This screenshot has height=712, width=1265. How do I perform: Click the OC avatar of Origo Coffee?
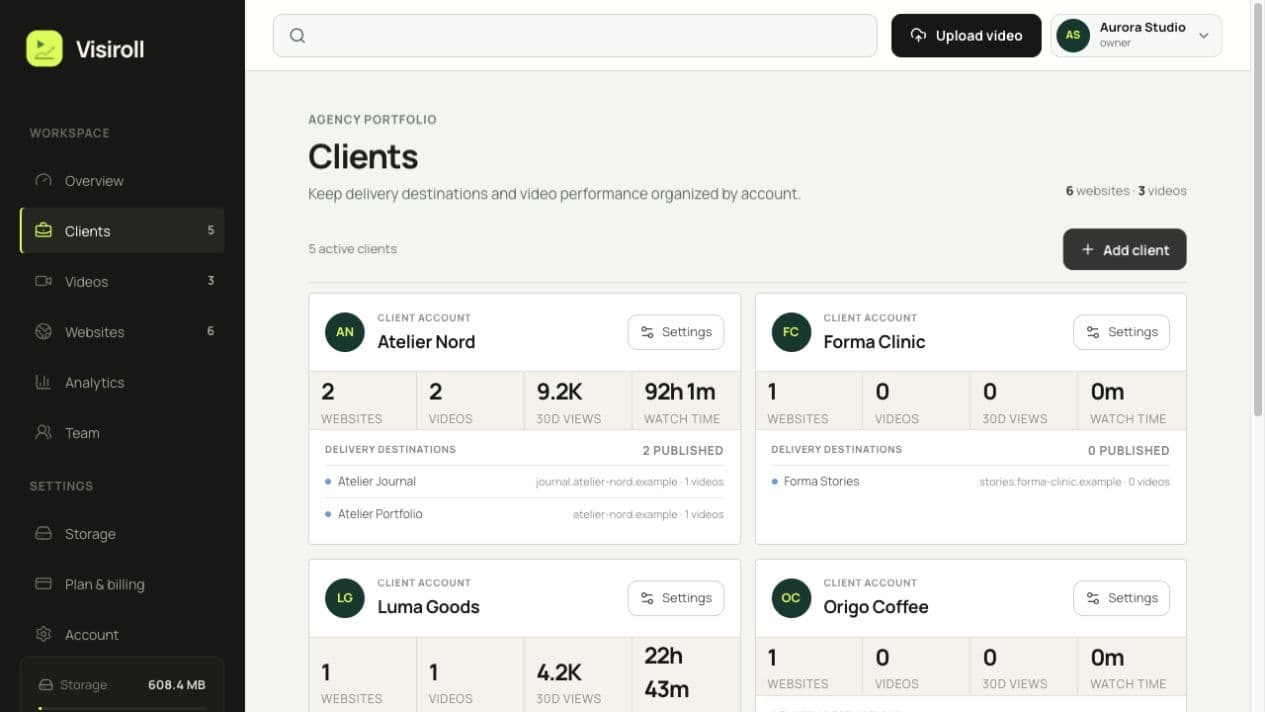[x=791, y=598]
